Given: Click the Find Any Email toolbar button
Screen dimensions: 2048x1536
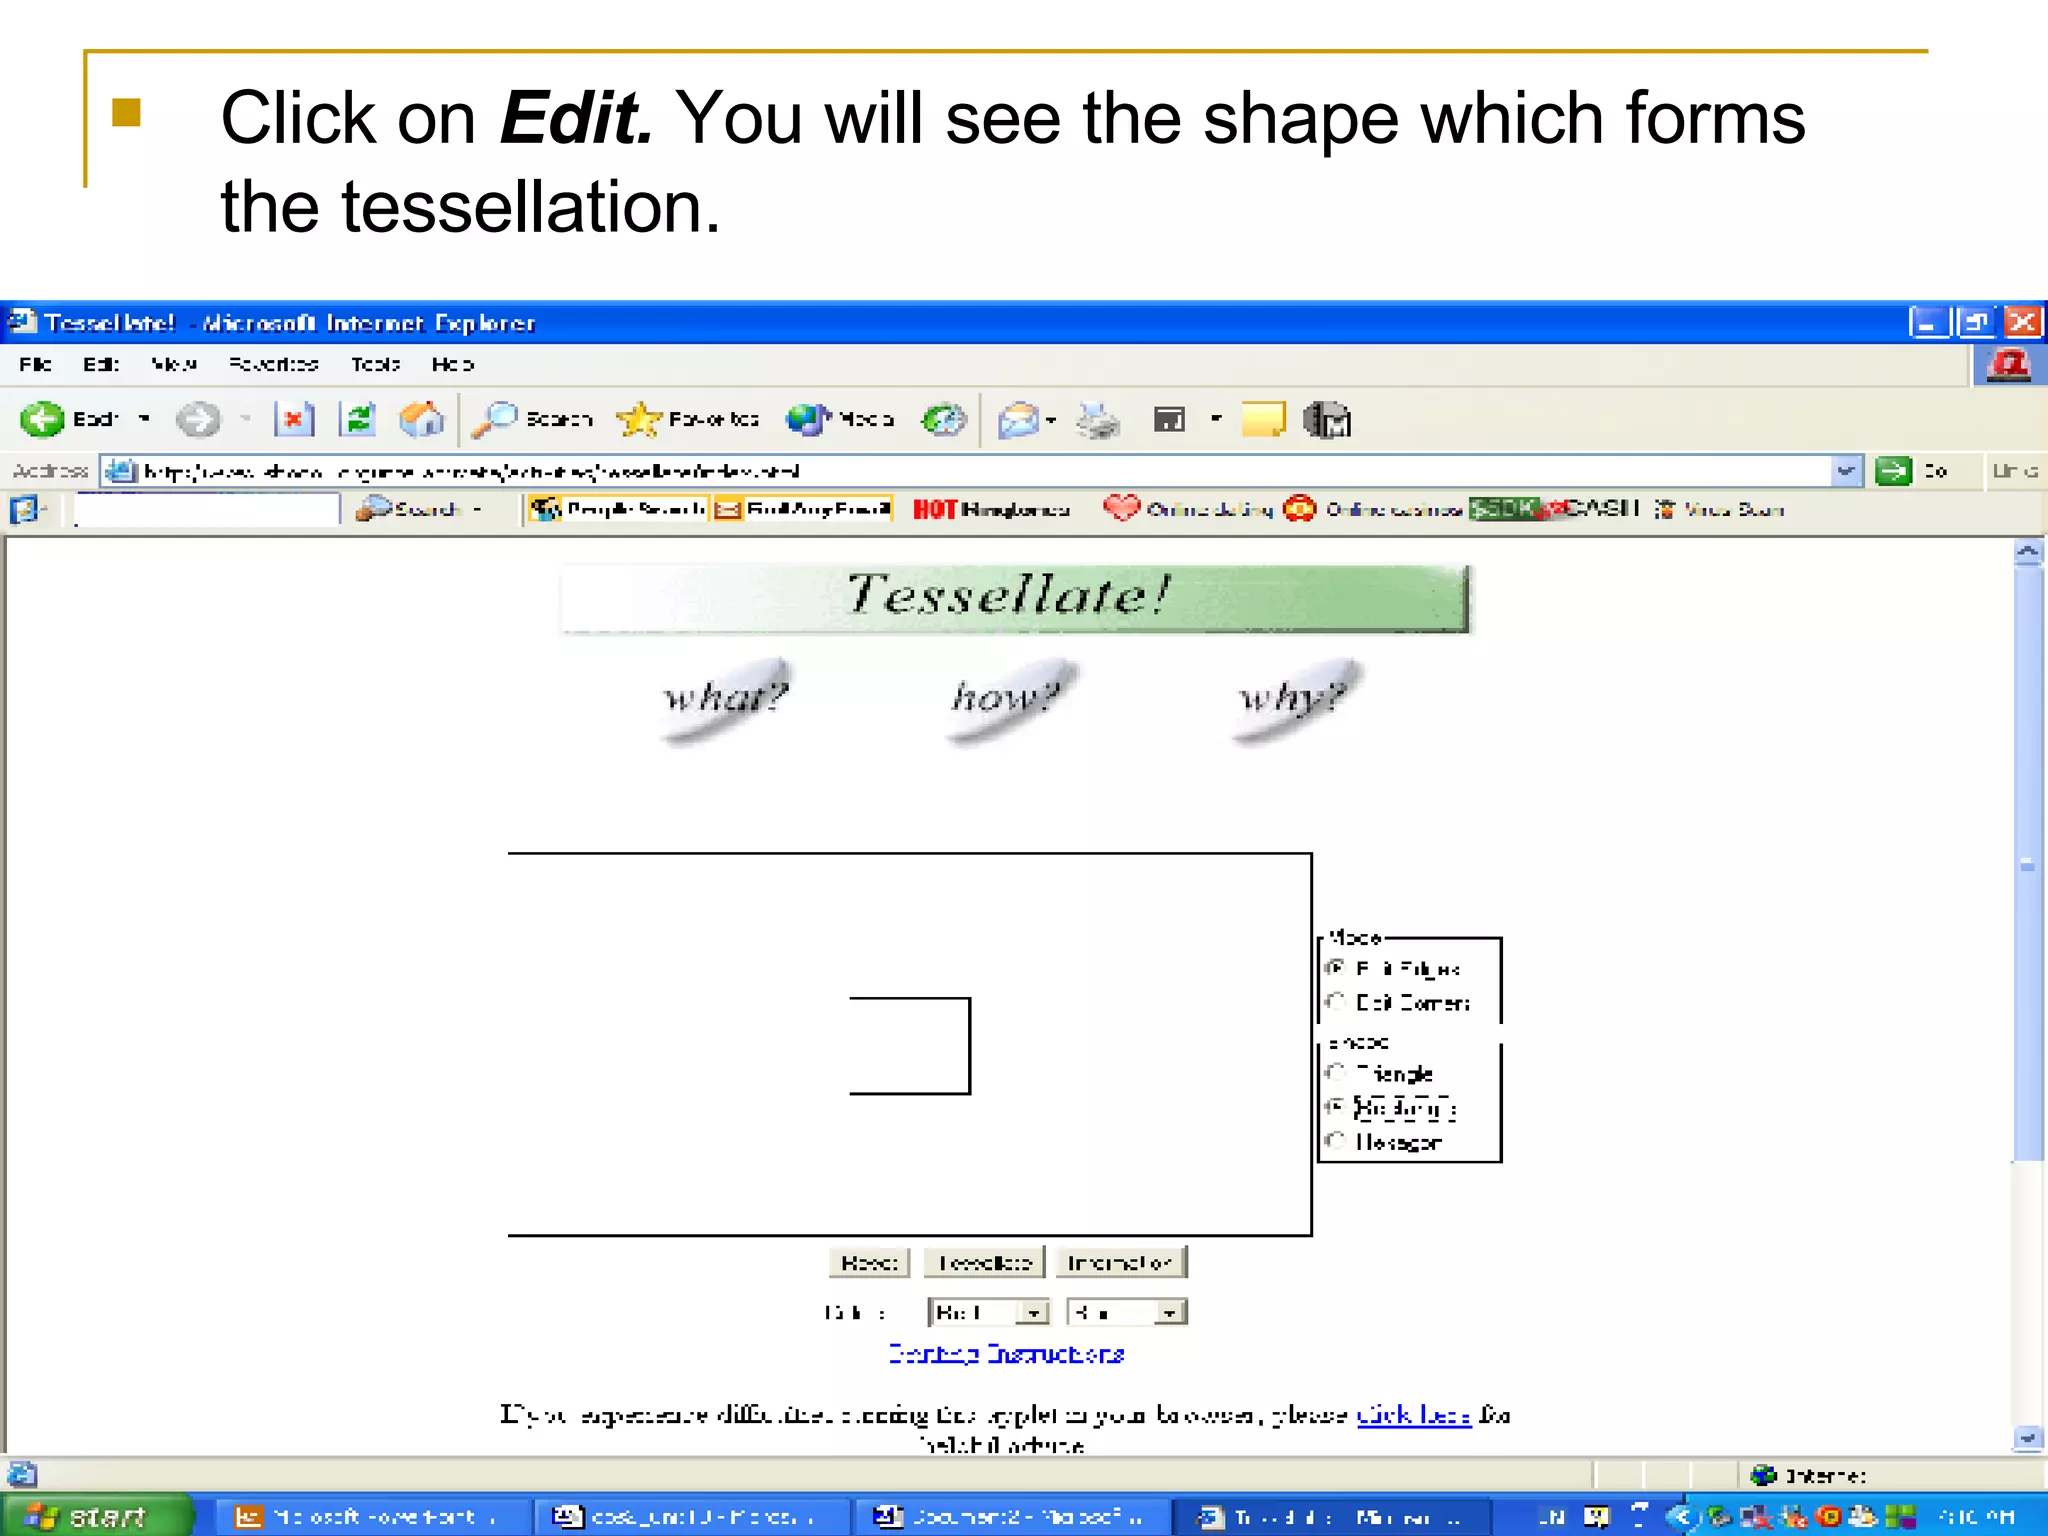Looking at the screenshot, I should click(803, 509).
